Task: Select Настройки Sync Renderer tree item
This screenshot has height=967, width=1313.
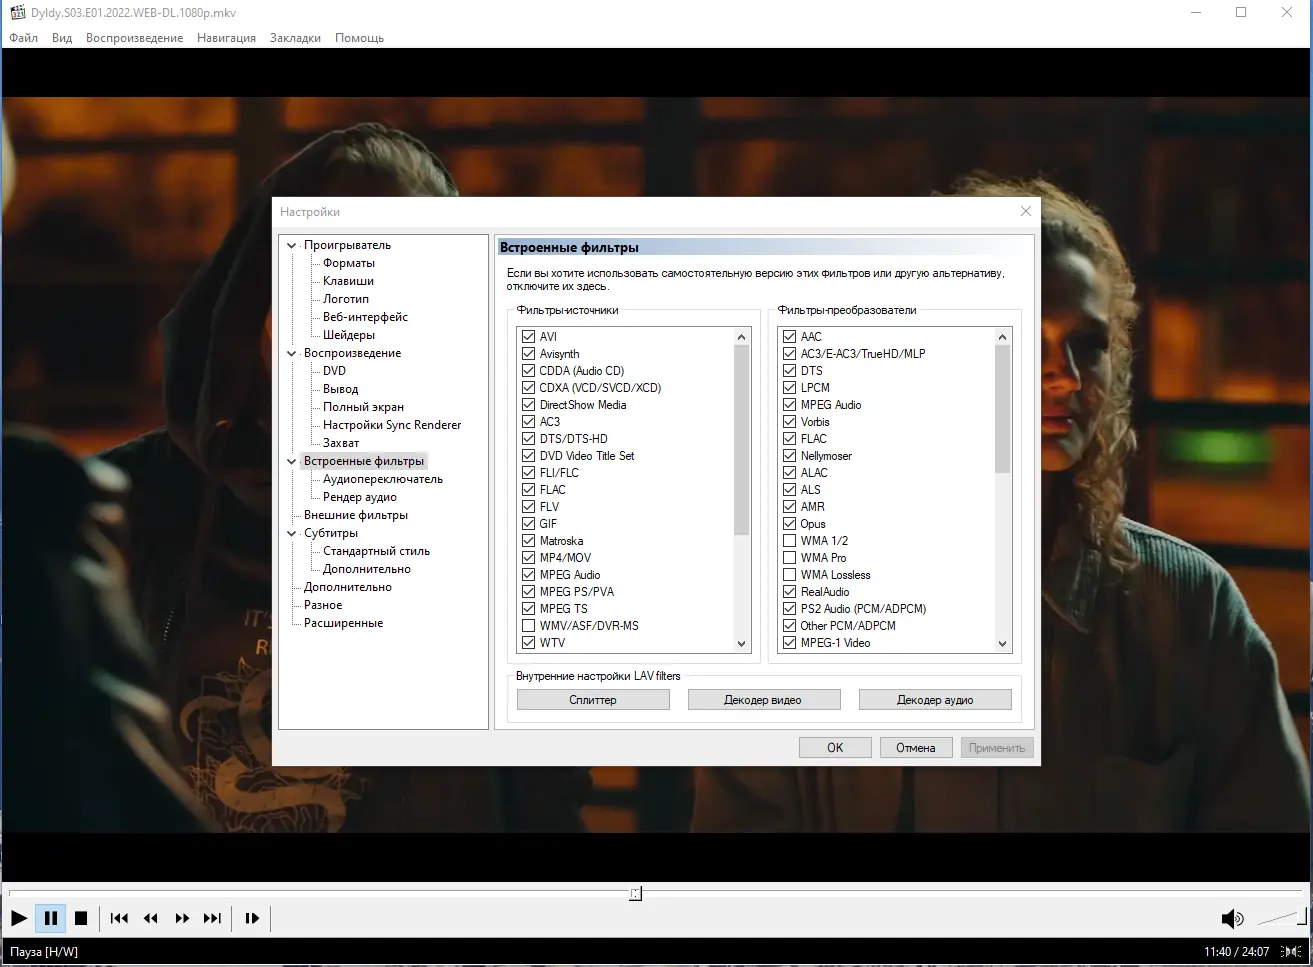Action: [392, 425]
